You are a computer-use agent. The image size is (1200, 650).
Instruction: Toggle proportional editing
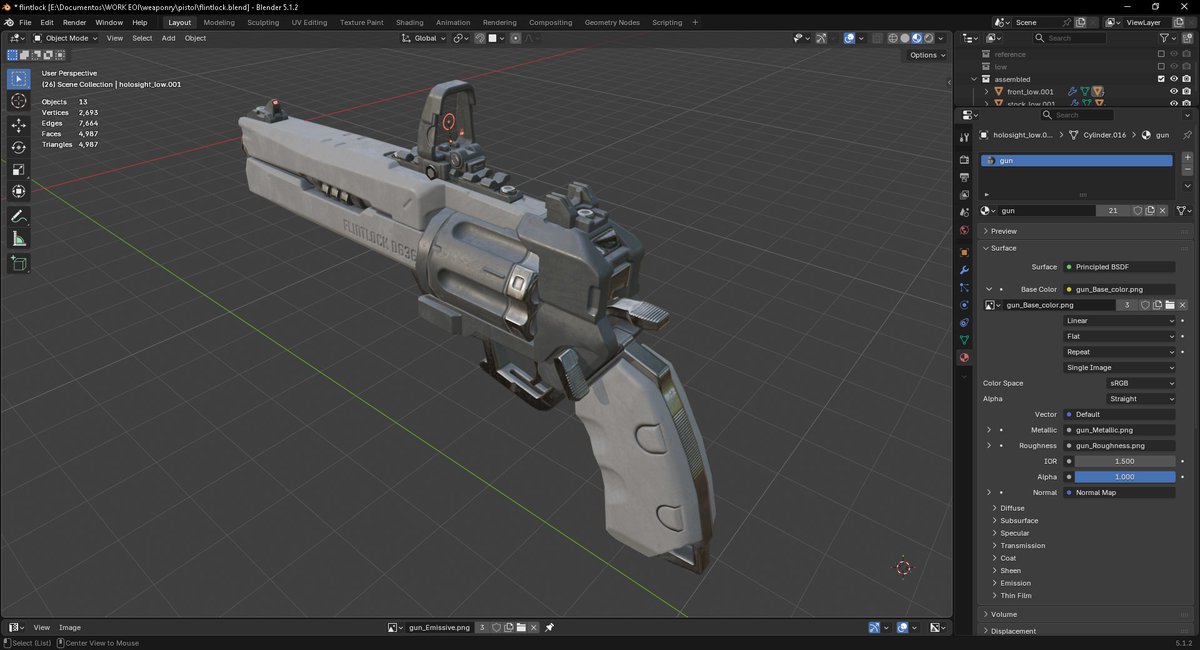point(515,38)
